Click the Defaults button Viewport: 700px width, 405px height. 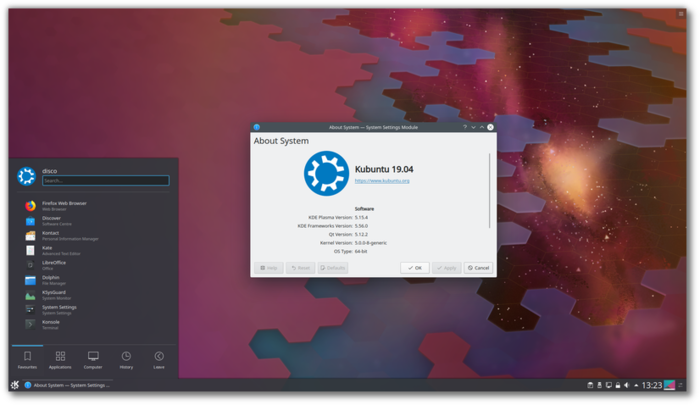tap(333, 268)
